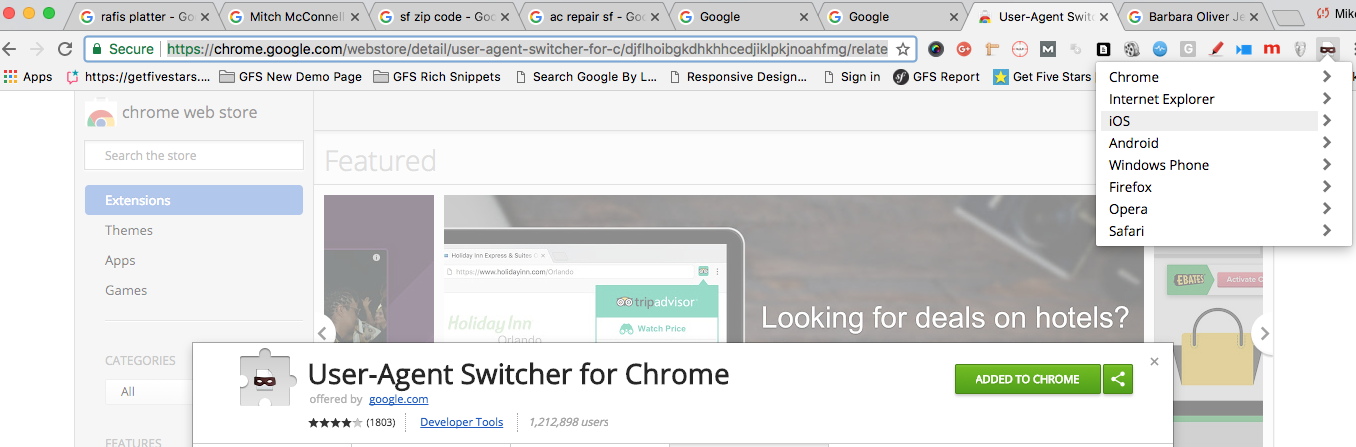
Task: Open the GFS Rich Snippets bookmark folder
Action: [437, 77]
